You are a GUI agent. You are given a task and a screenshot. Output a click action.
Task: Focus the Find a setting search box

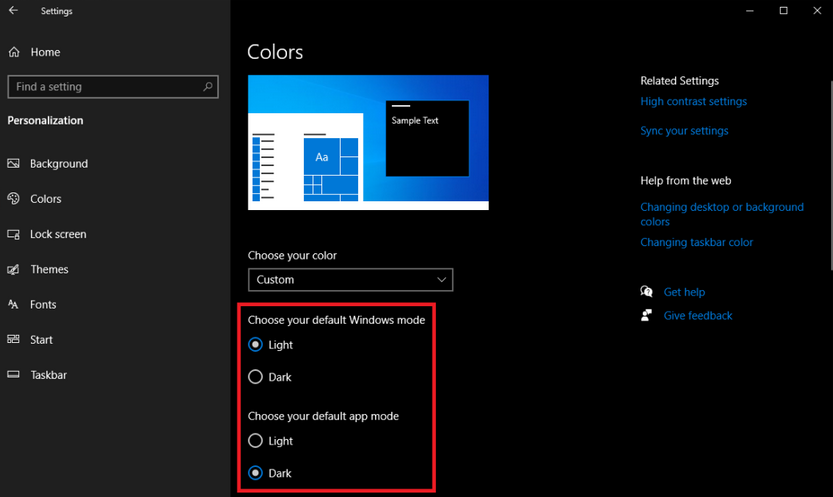pos(113,87)
